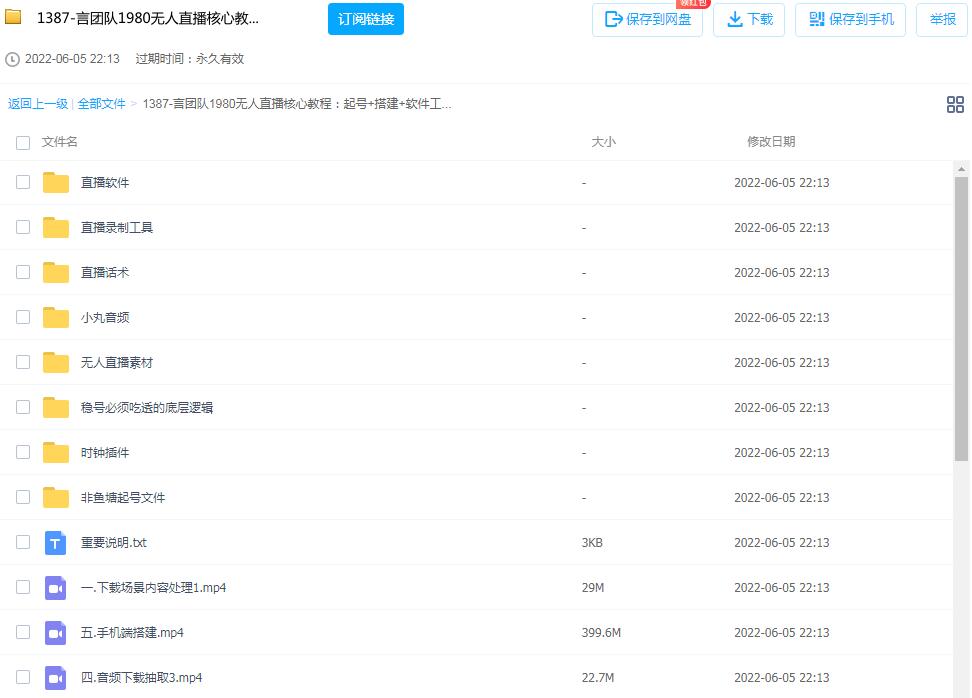Click the scrollbar up arrow

pyautogui.click(x=961, y=169)
